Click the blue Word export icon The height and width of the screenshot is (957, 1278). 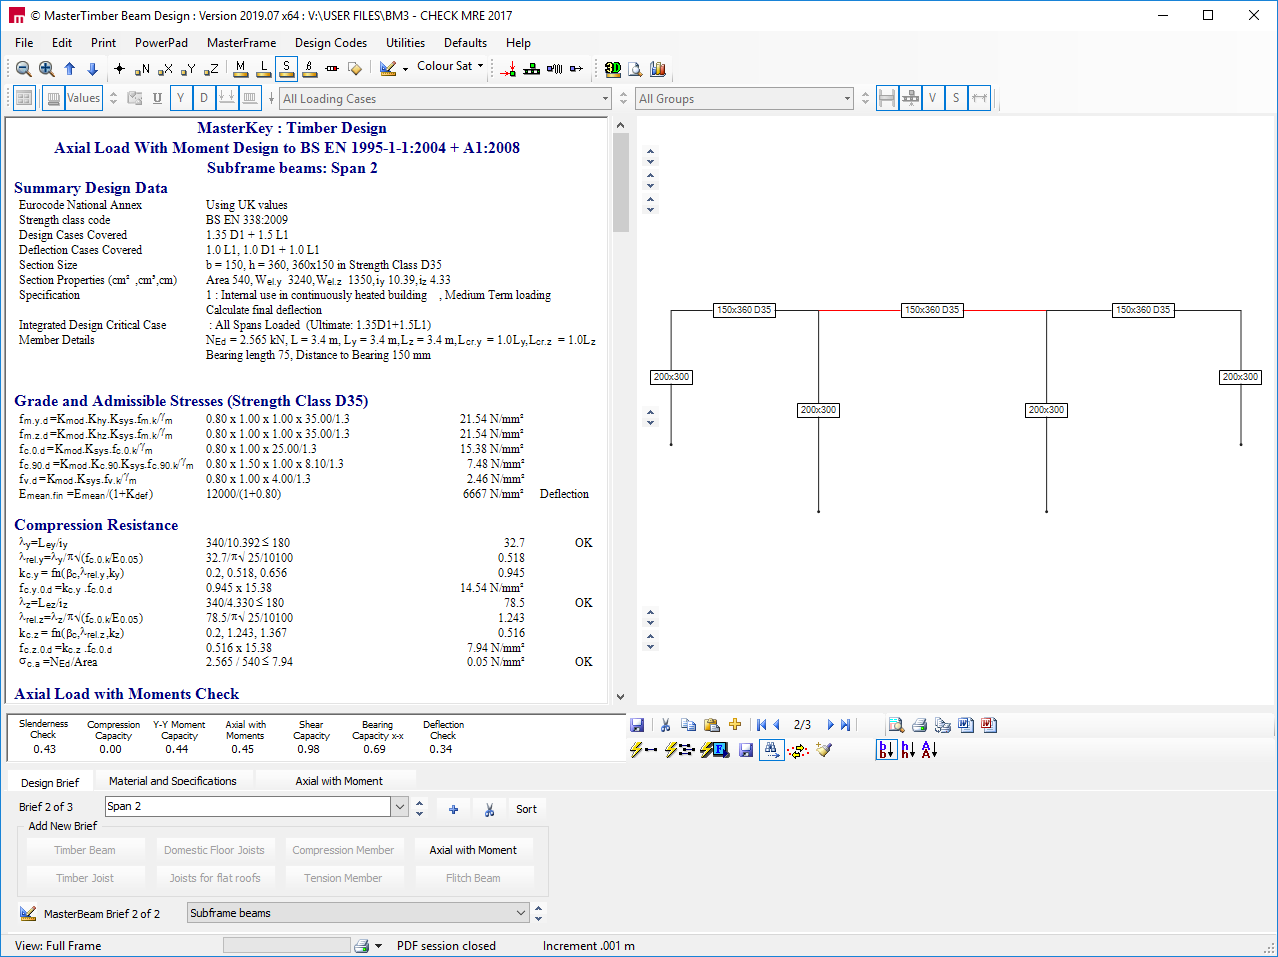point(965,725)
